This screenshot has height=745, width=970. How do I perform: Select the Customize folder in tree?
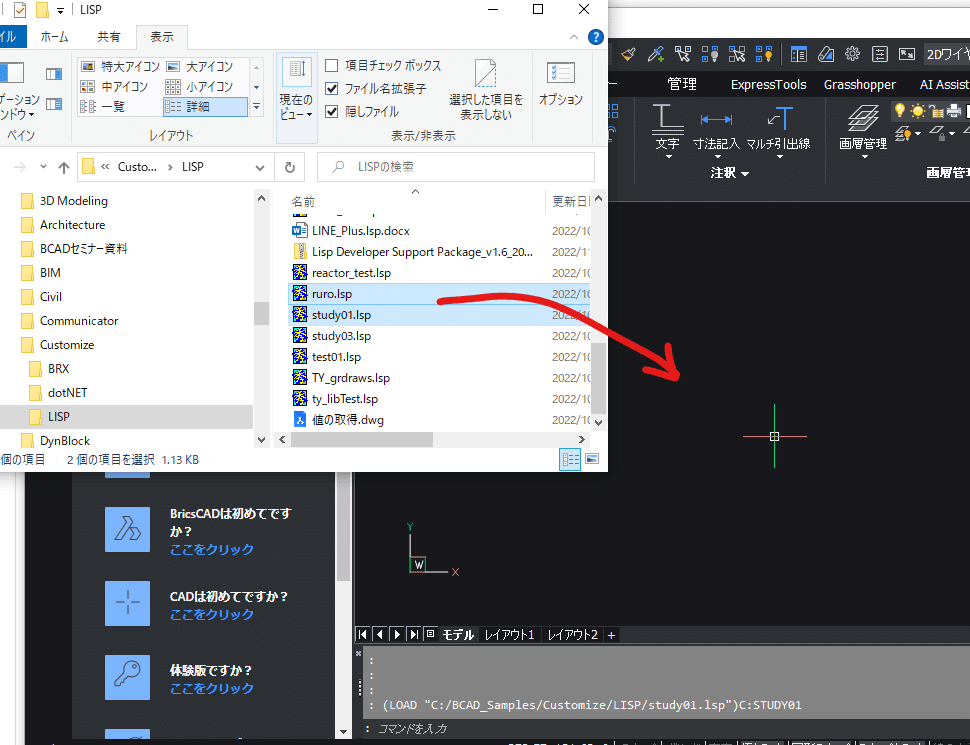tap(67, 345)
